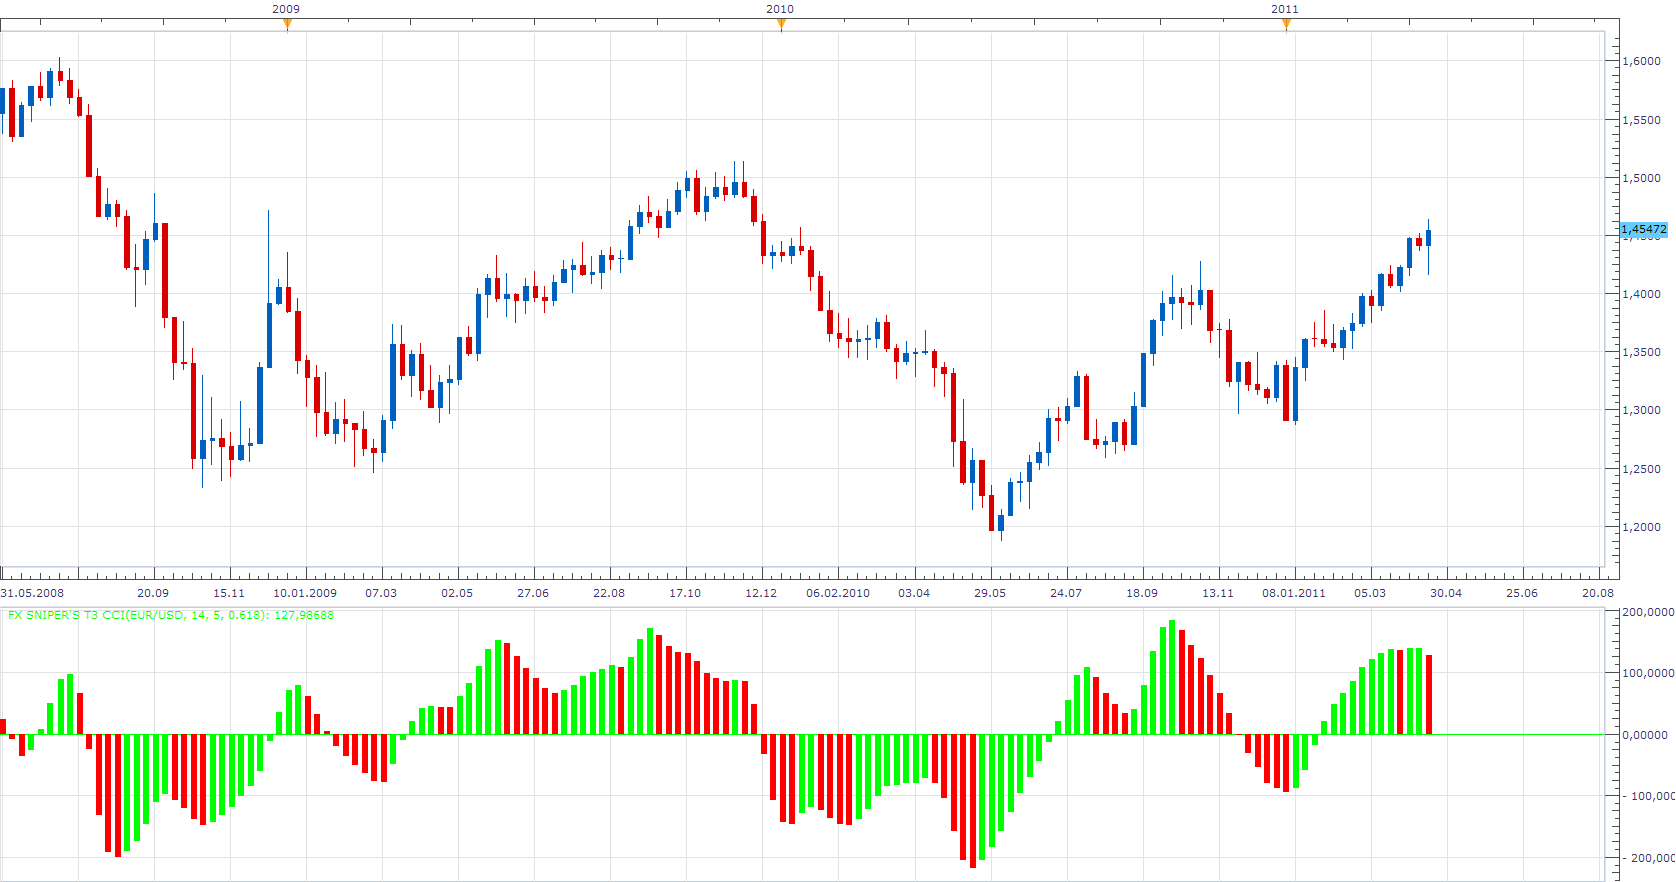
Task: Click the 2011 year marker triangle
Action: pyautogui.click(x=1286, y=24)
